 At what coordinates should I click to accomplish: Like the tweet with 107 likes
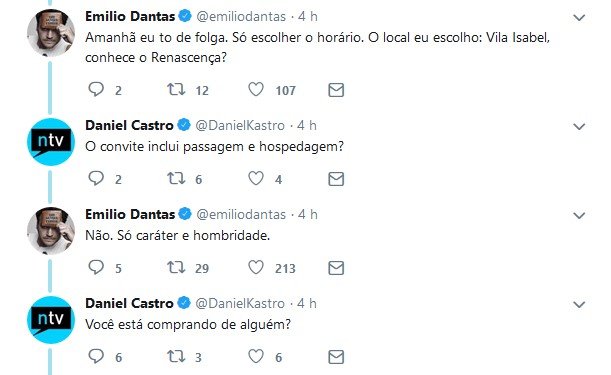click(x=256, y=90)
